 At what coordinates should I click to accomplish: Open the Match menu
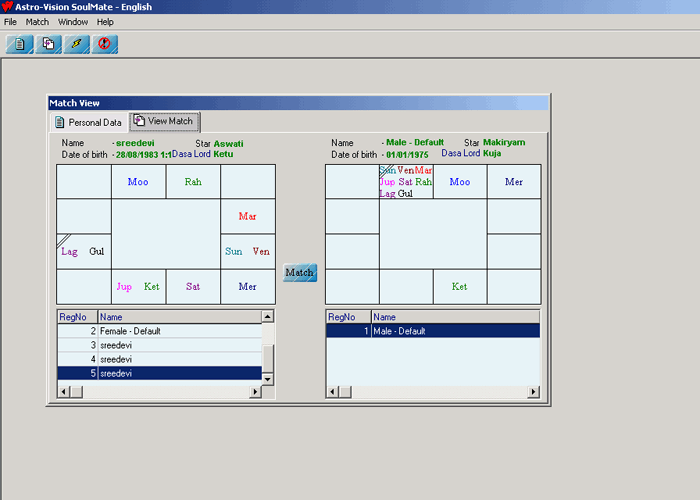tap(37, 22)
